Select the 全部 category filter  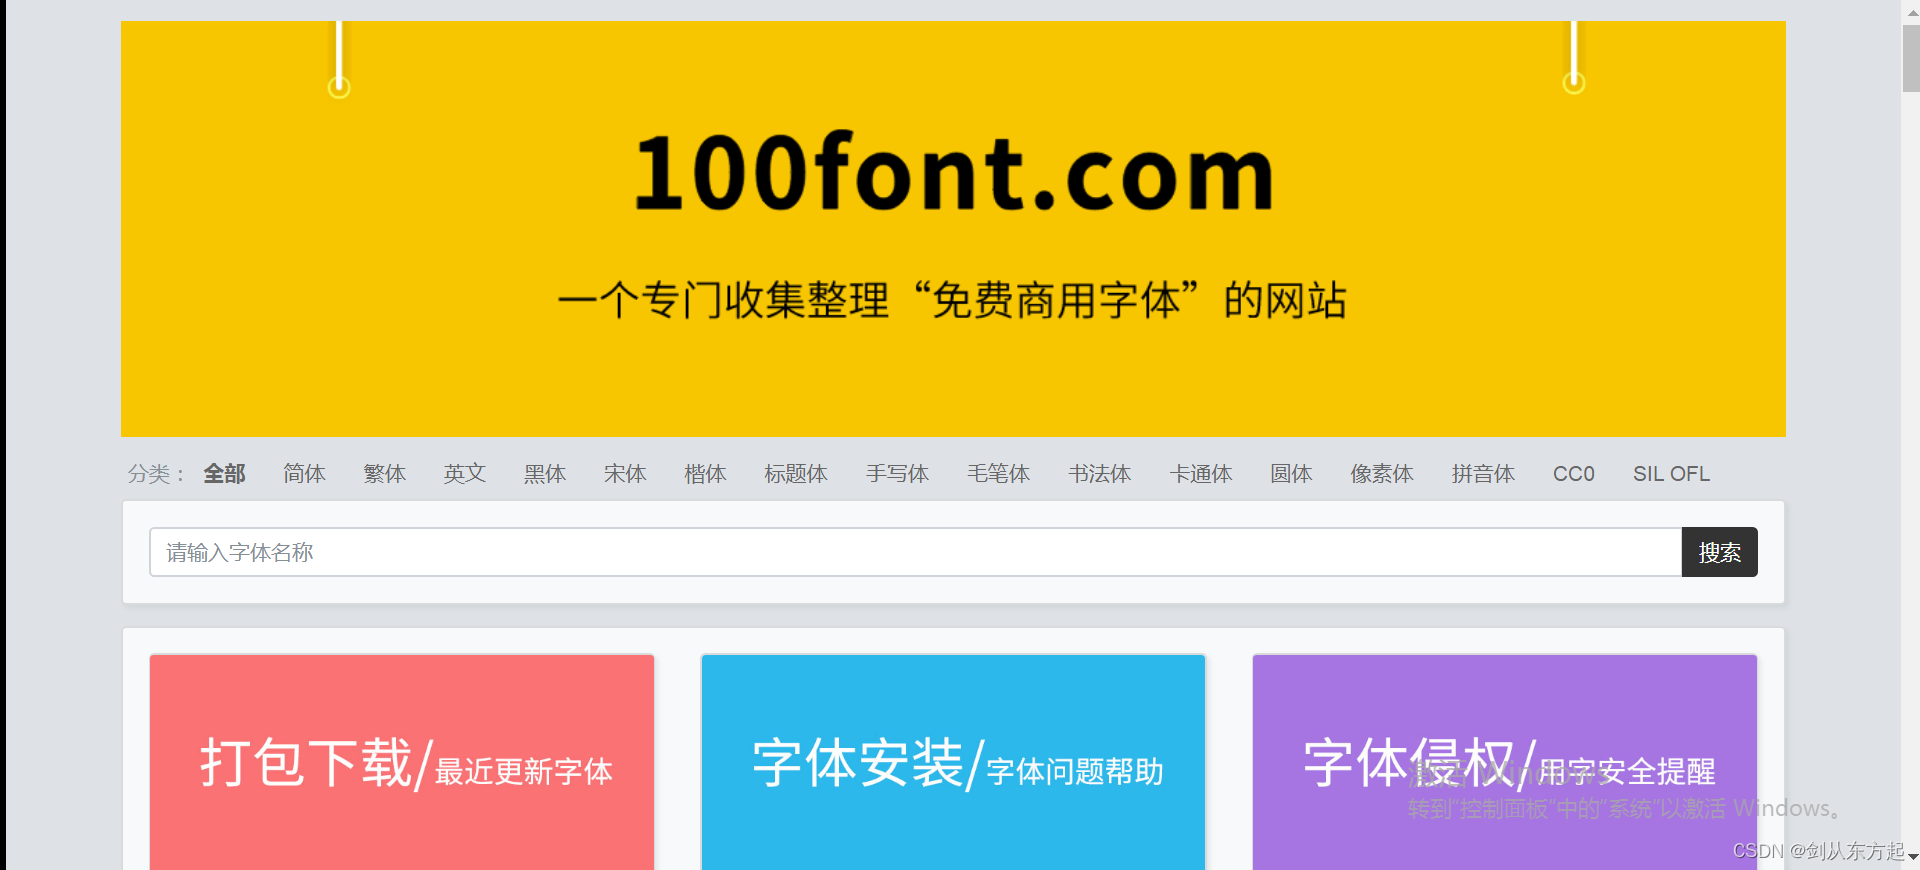[x=224, y=474]
